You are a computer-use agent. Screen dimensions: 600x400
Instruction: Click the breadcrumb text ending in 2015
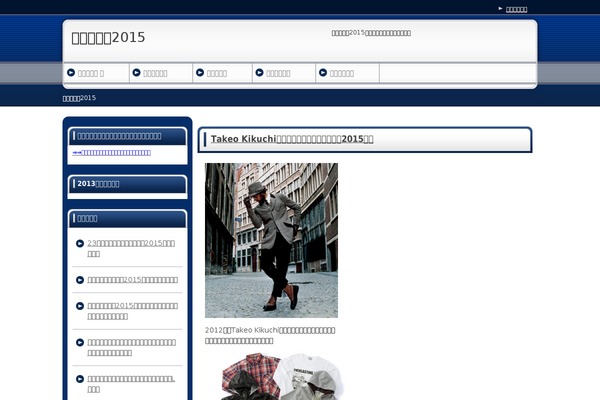tap(79, 98)
